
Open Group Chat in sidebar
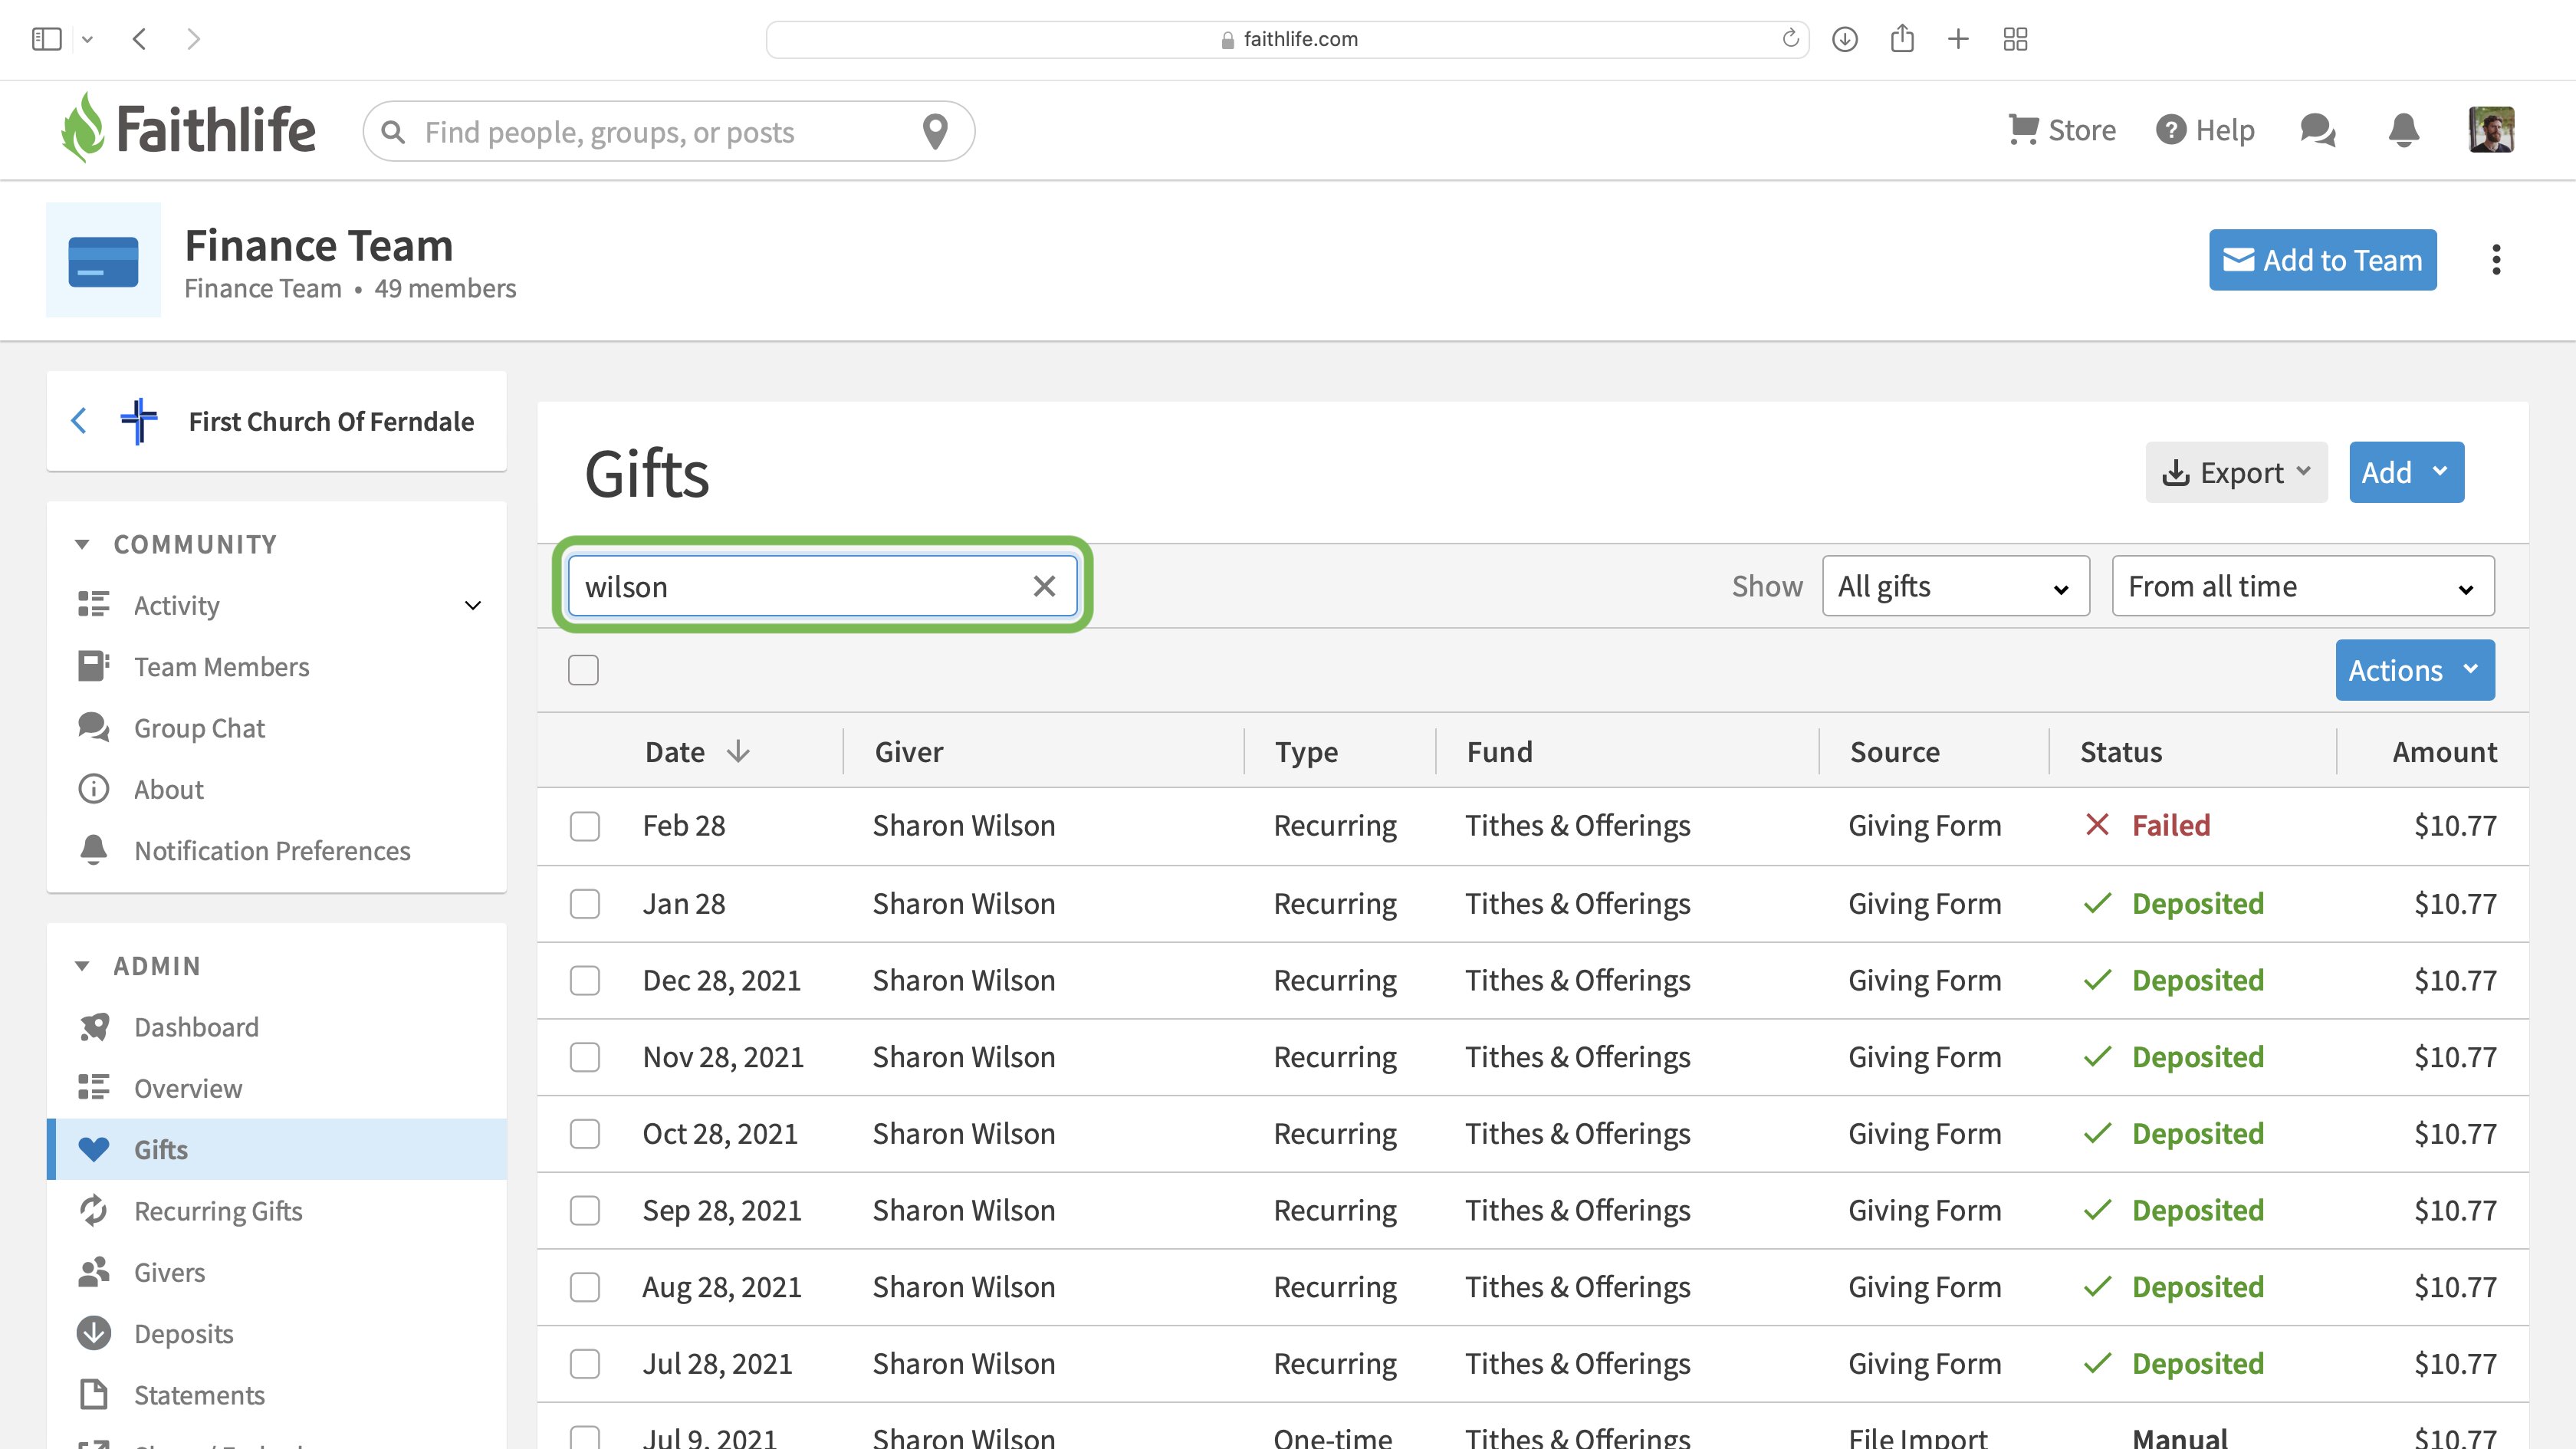pos(199,728)
